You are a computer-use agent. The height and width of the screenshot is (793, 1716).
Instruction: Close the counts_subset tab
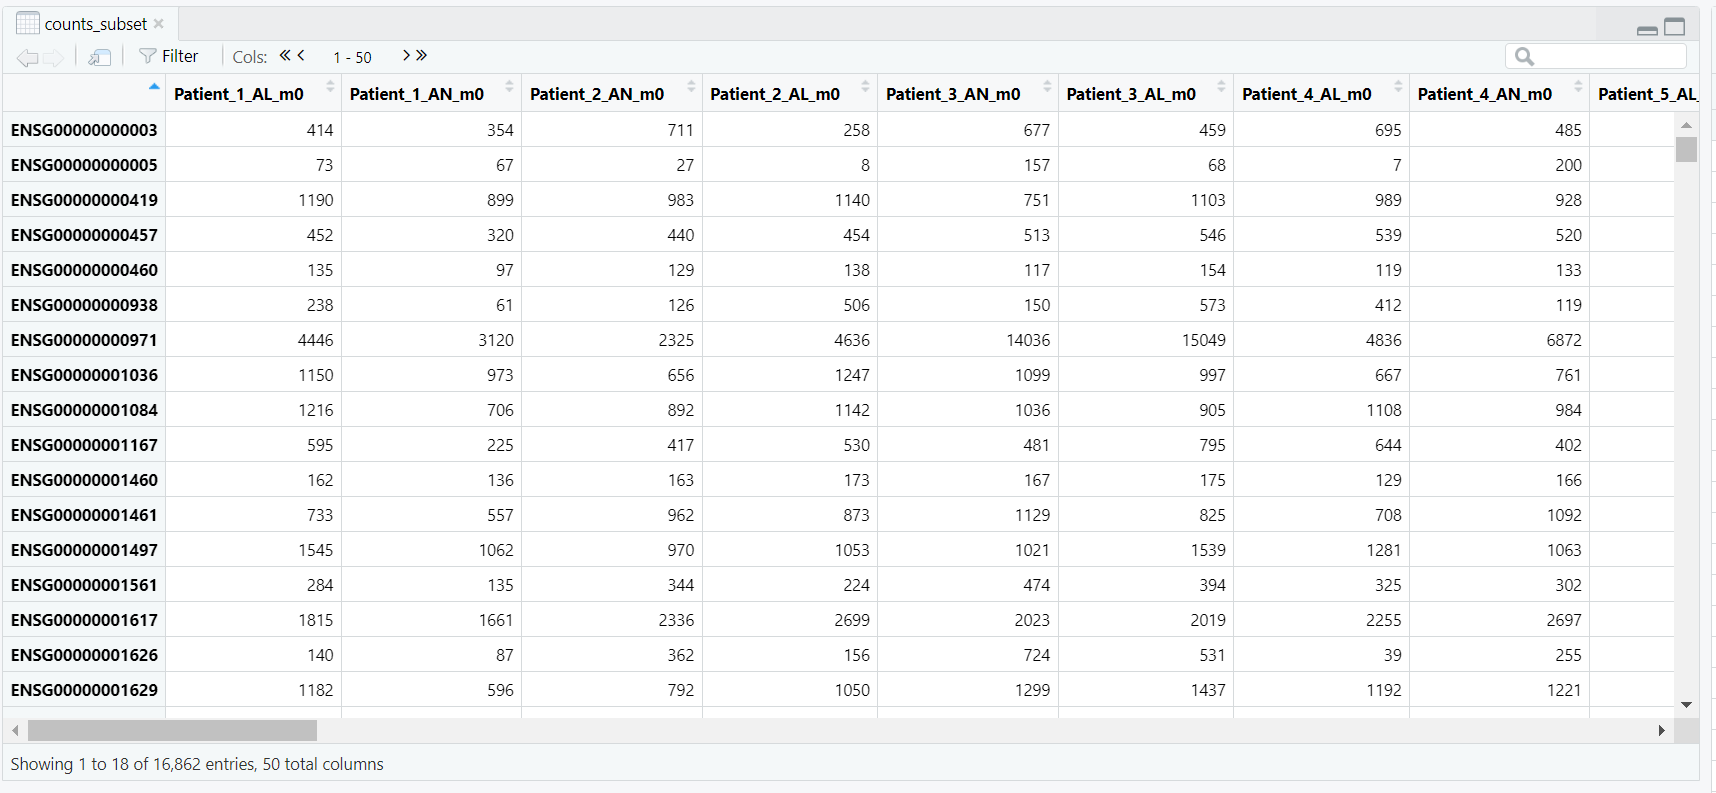click(x=159, y=24)
